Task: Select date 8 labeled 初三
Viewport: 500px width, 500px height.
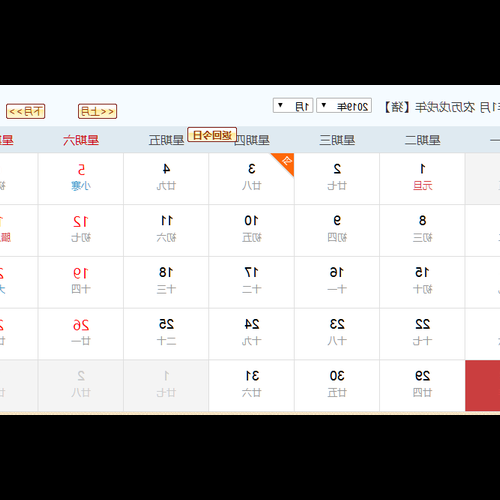Action: point(422,230)
